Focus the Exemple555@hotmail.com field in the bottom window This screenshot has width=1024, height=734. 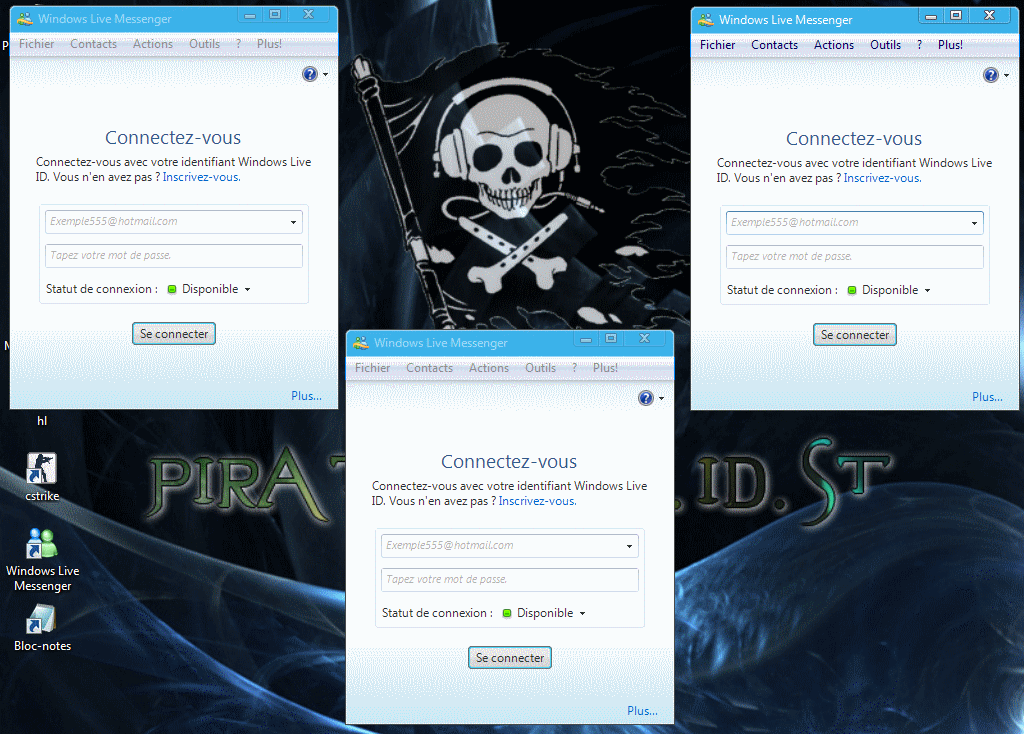(510, 546)
